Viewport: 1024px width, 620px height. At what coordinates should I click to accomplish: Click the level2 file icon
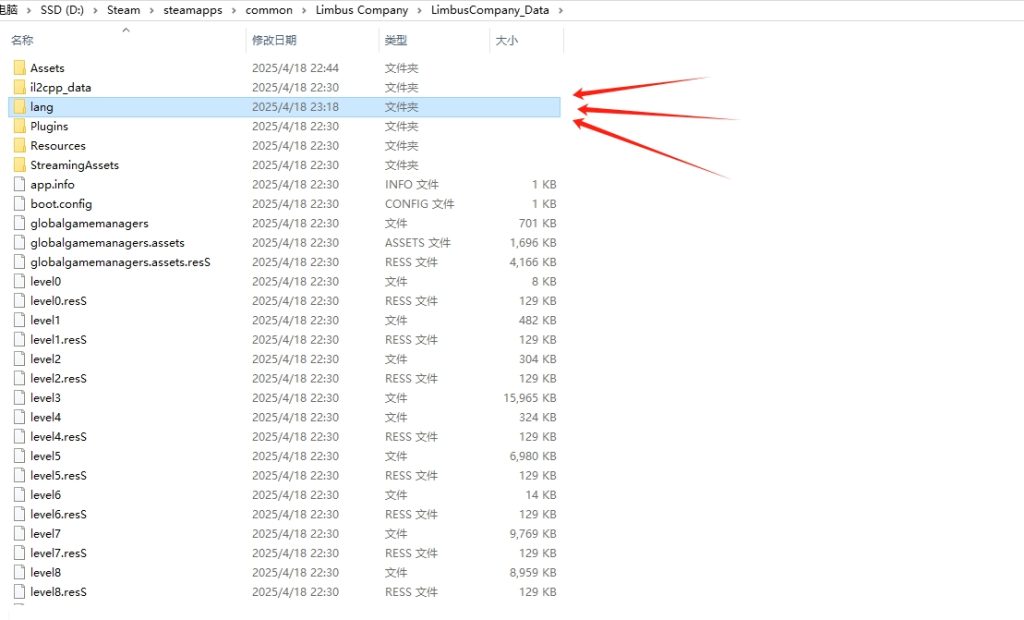[x=20, y=359]
